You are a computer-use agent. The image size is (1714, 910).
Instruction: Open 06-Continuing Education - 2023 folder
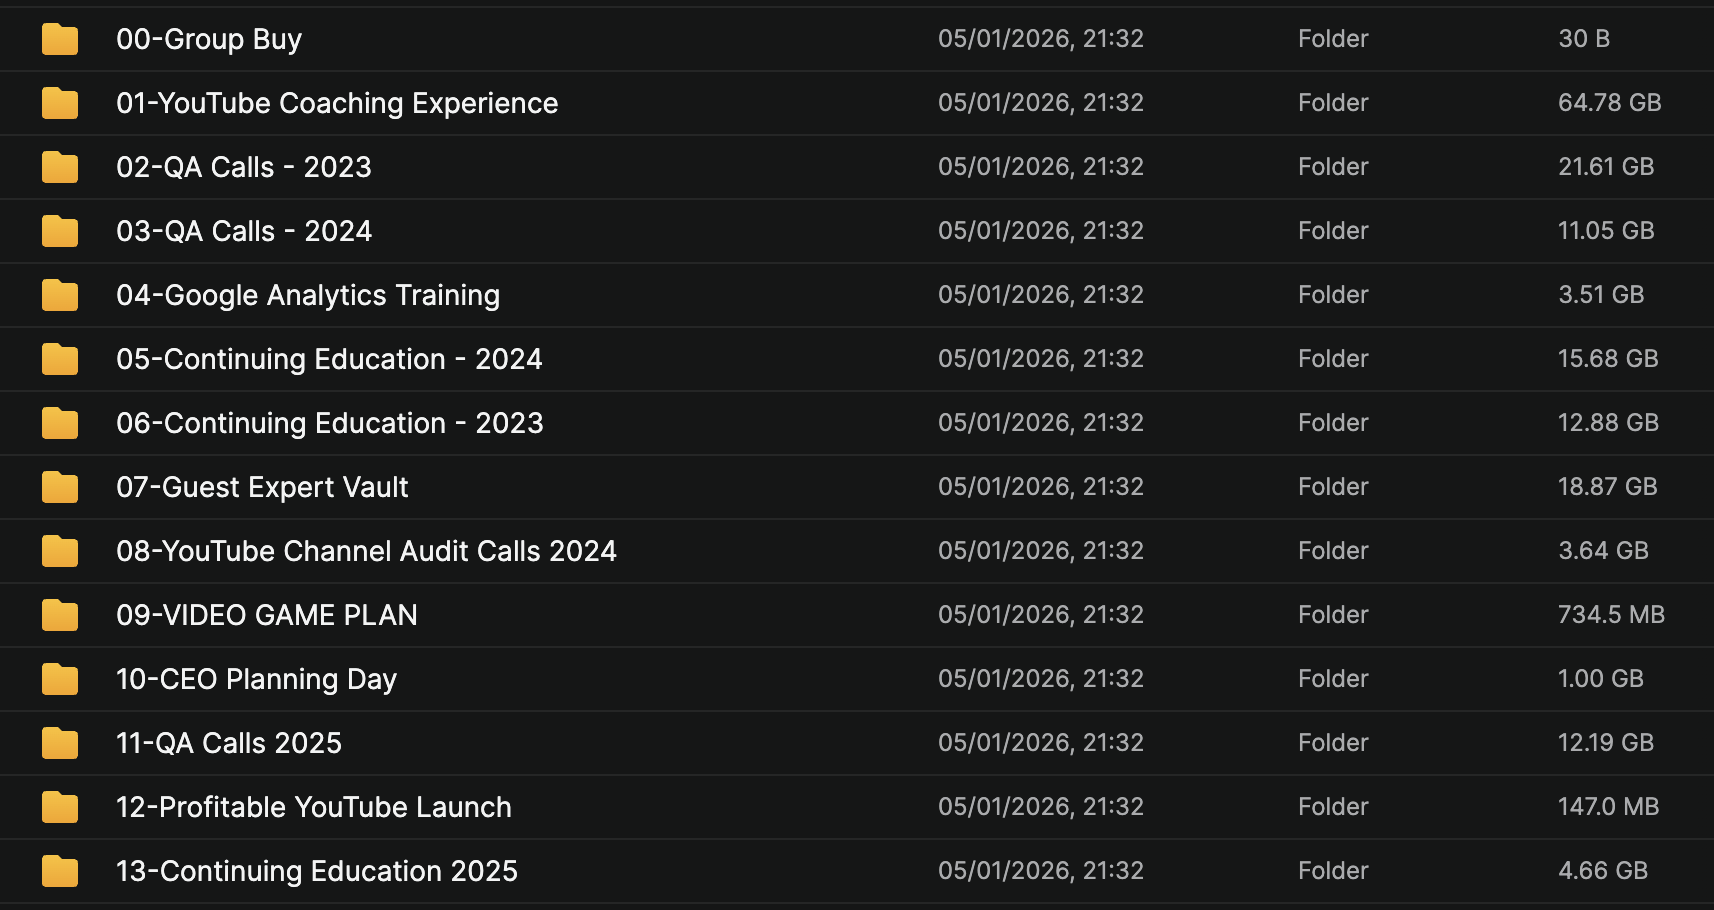[330, 423]
